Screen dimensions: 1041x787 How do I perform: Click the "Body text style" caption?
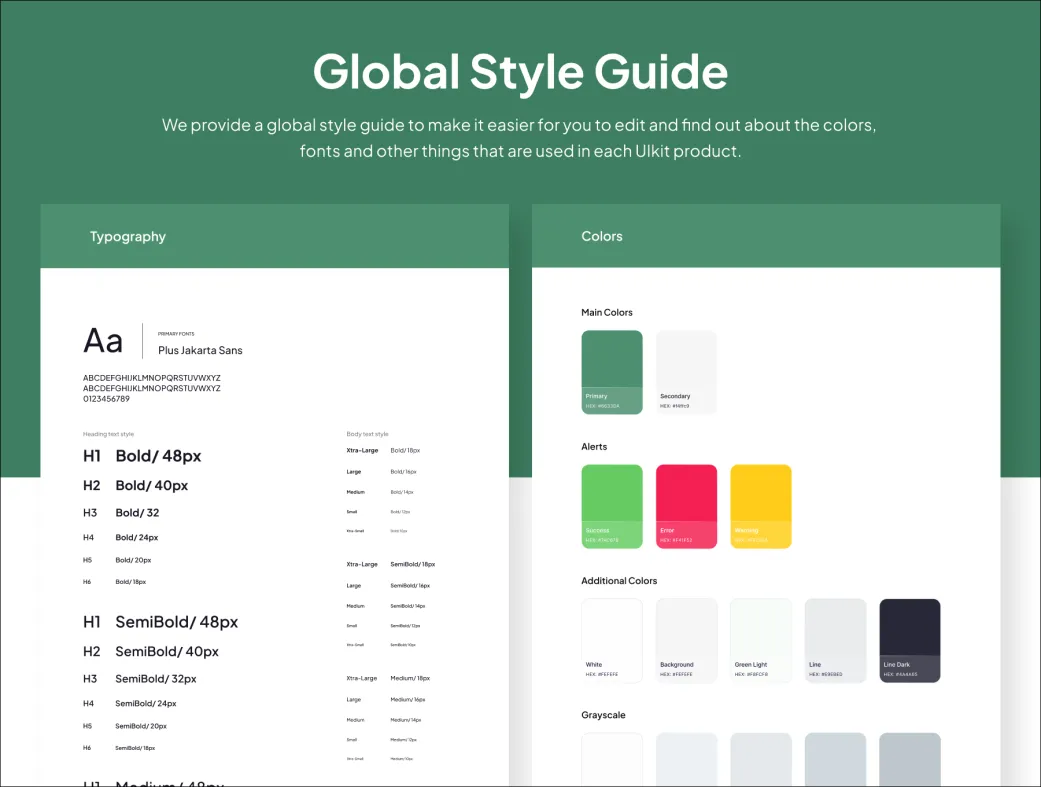(367, 434)
